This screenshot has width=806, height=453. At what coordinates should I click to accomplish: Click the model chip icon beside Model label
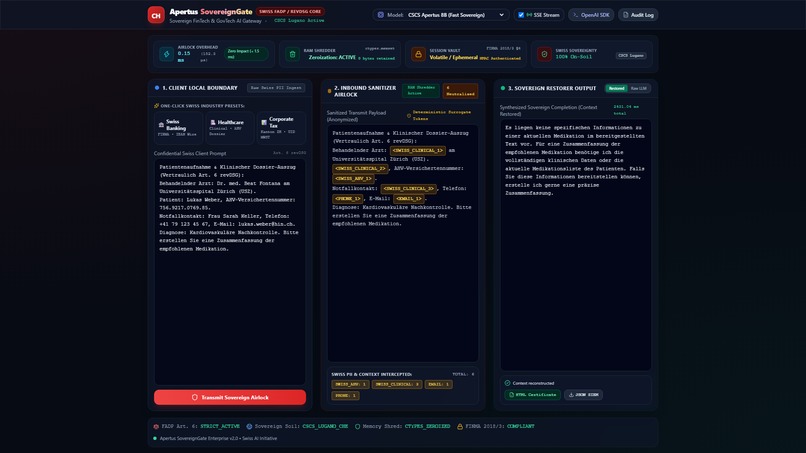[380, 15]
